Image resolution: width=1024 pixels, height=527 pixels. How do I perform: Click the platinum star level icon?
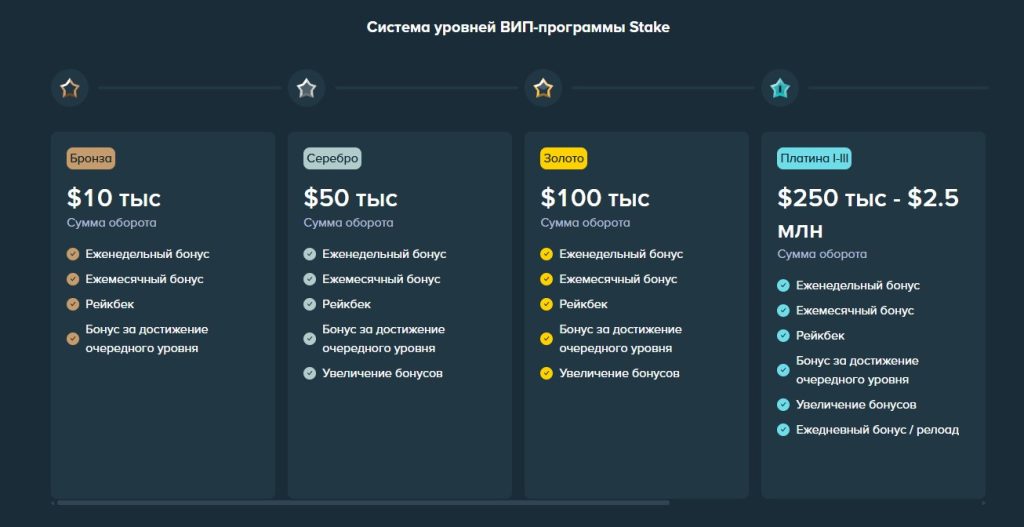pos(780,89)
